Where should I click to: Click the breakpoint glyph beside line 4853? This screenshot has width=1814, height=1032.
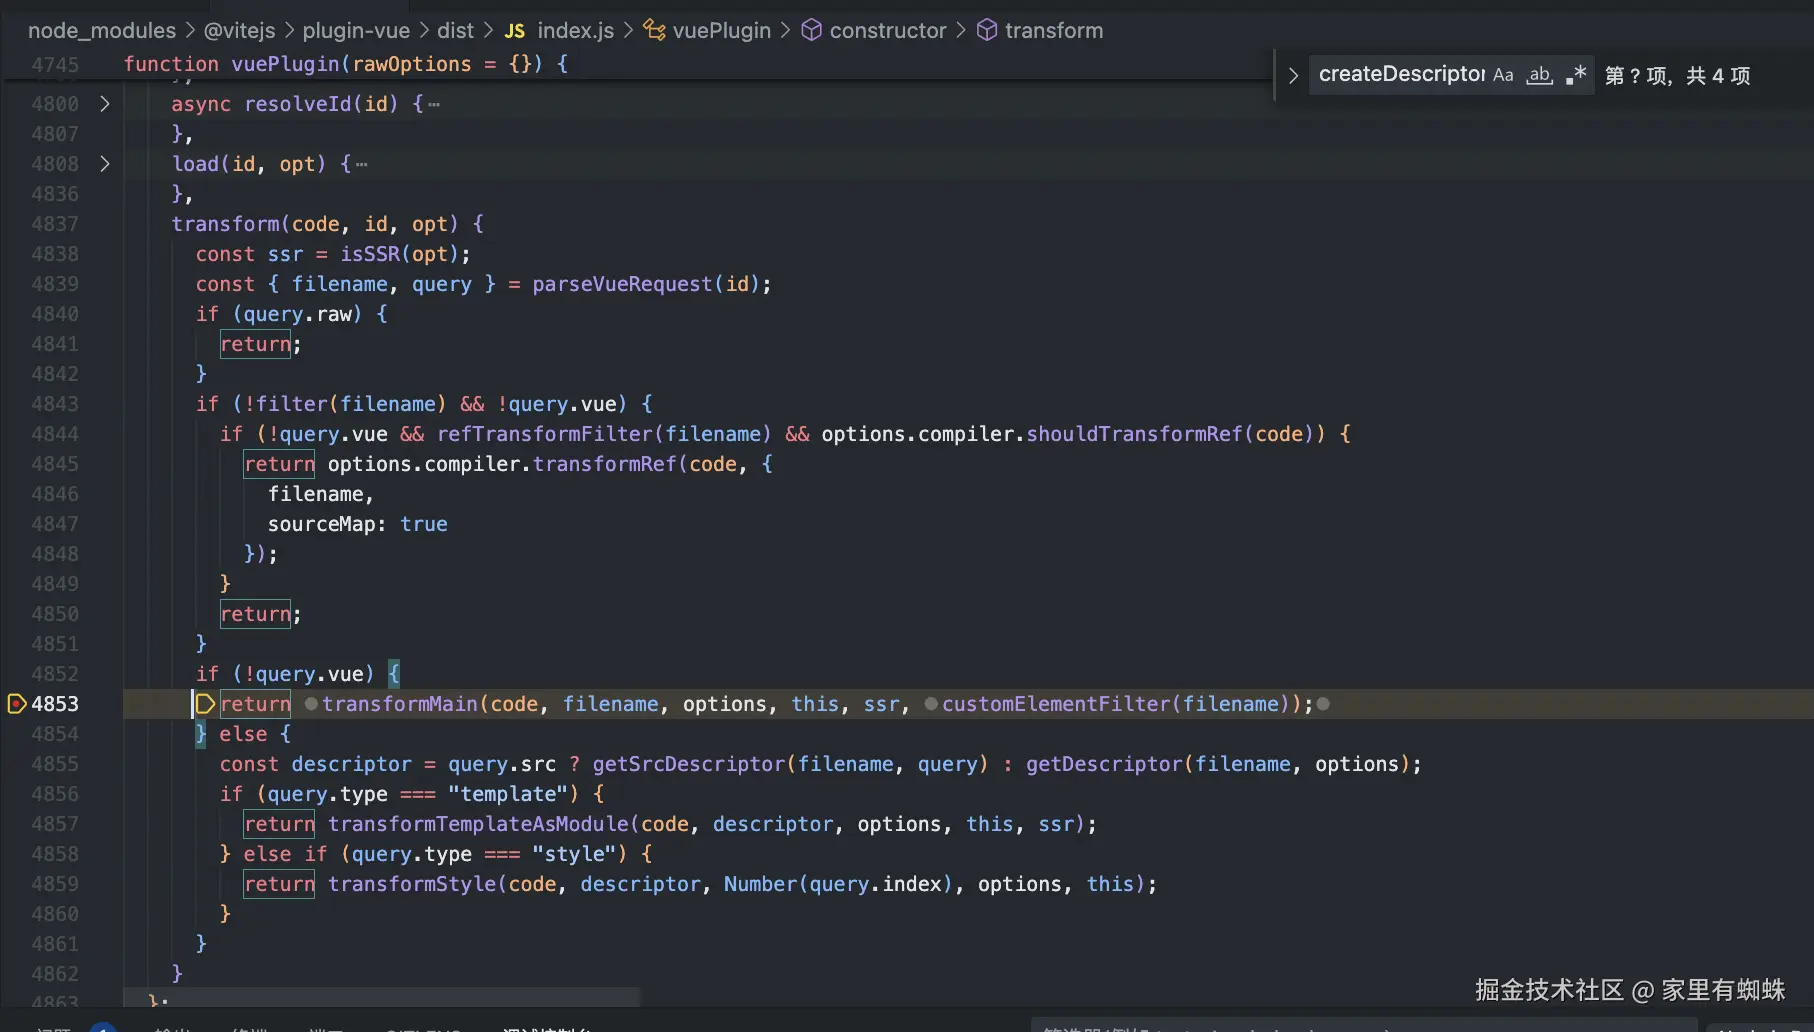[16, 704]
